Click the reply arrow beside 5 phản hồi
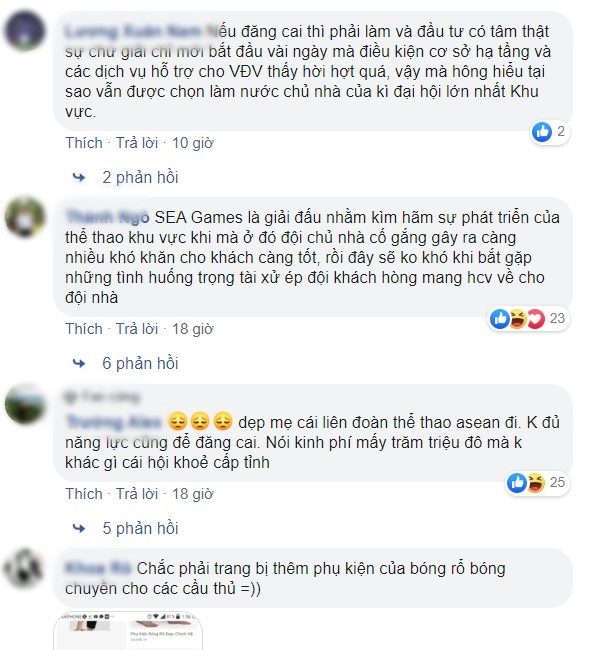The image size is (610, 650). 79,529
